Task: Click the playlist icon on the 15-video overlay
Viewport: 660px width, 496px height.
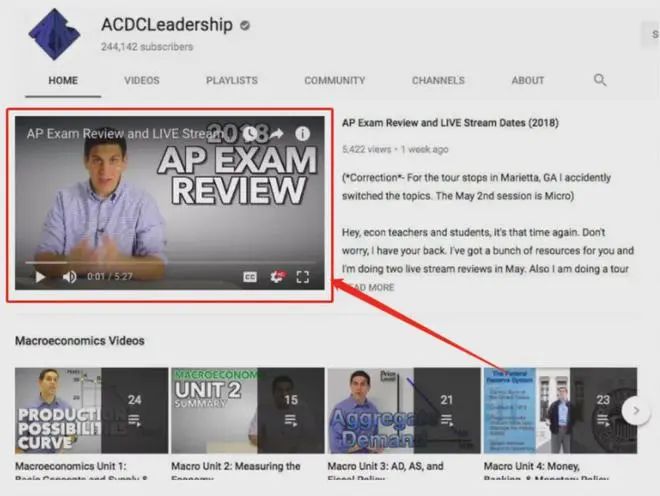Action: point(290,420)
